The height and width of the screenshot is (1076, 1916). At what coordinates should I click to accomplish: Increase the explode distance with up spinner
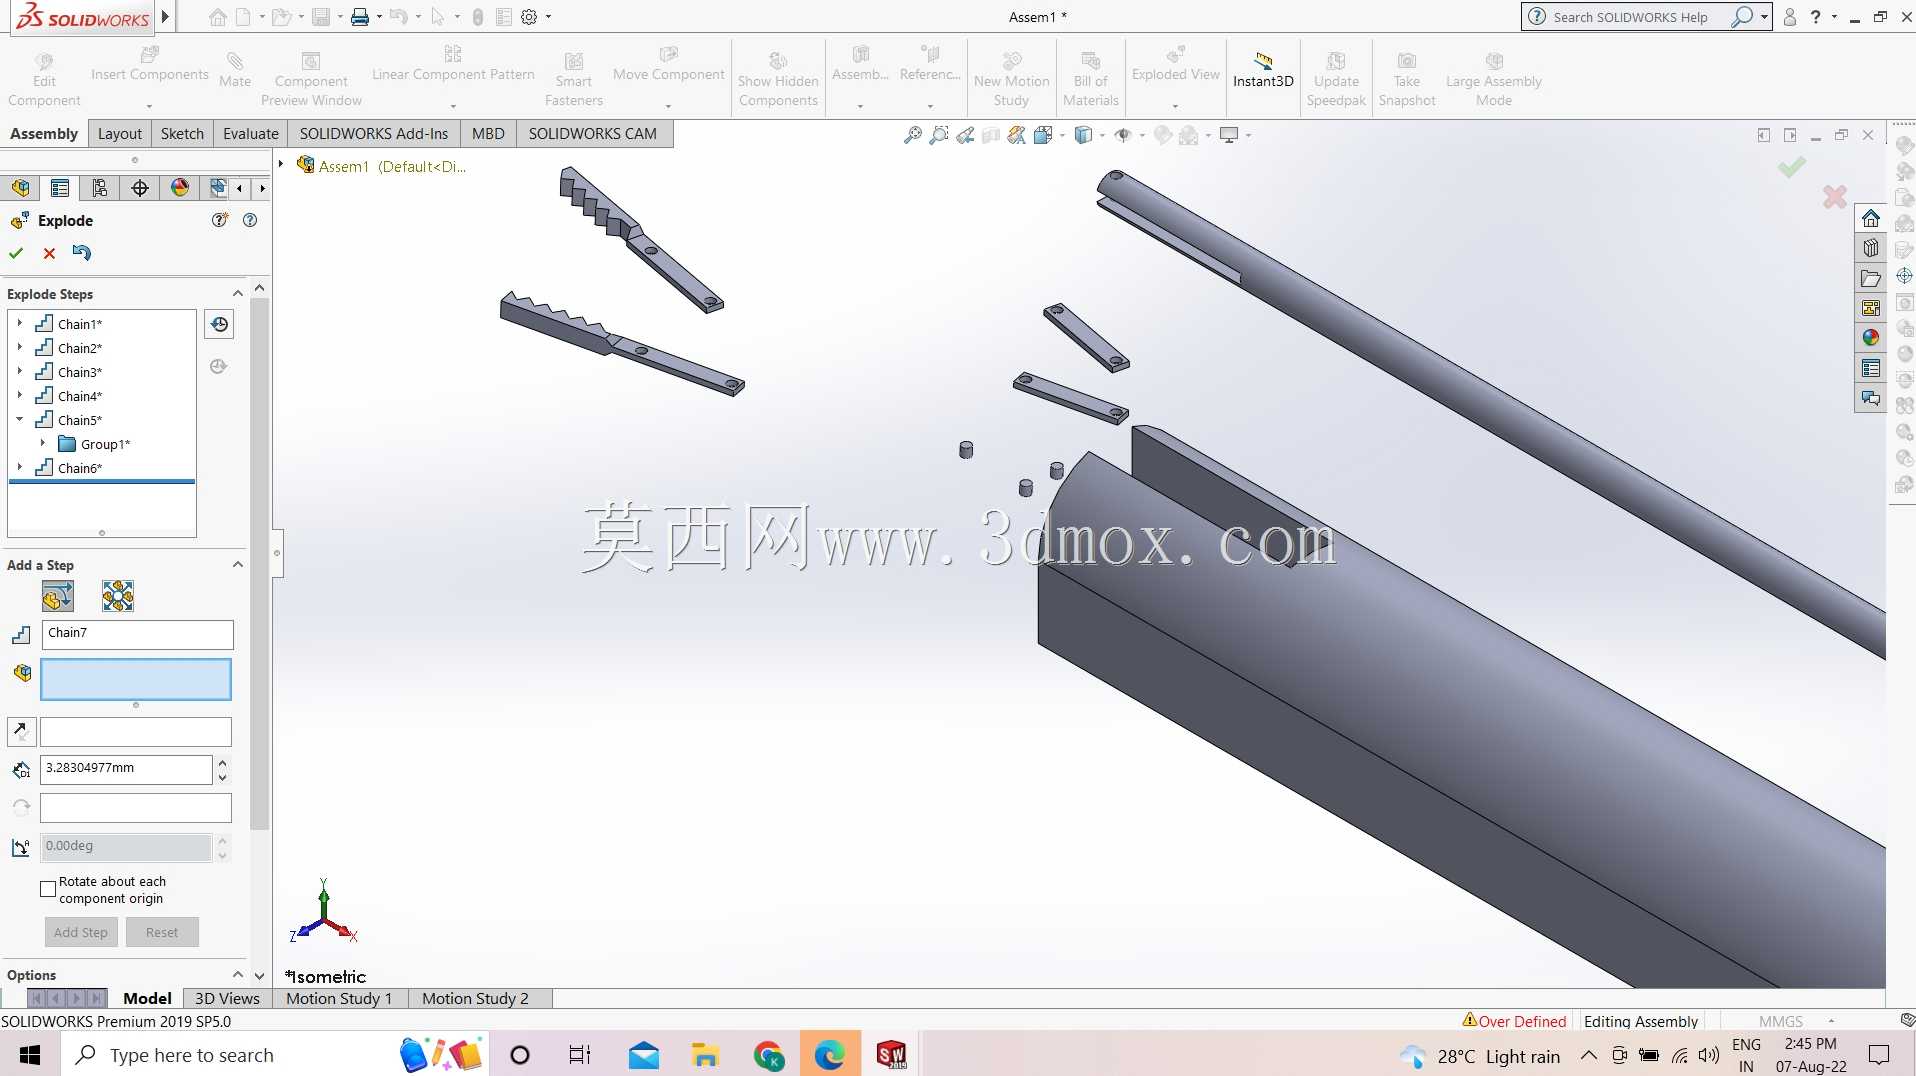(222, 763)
